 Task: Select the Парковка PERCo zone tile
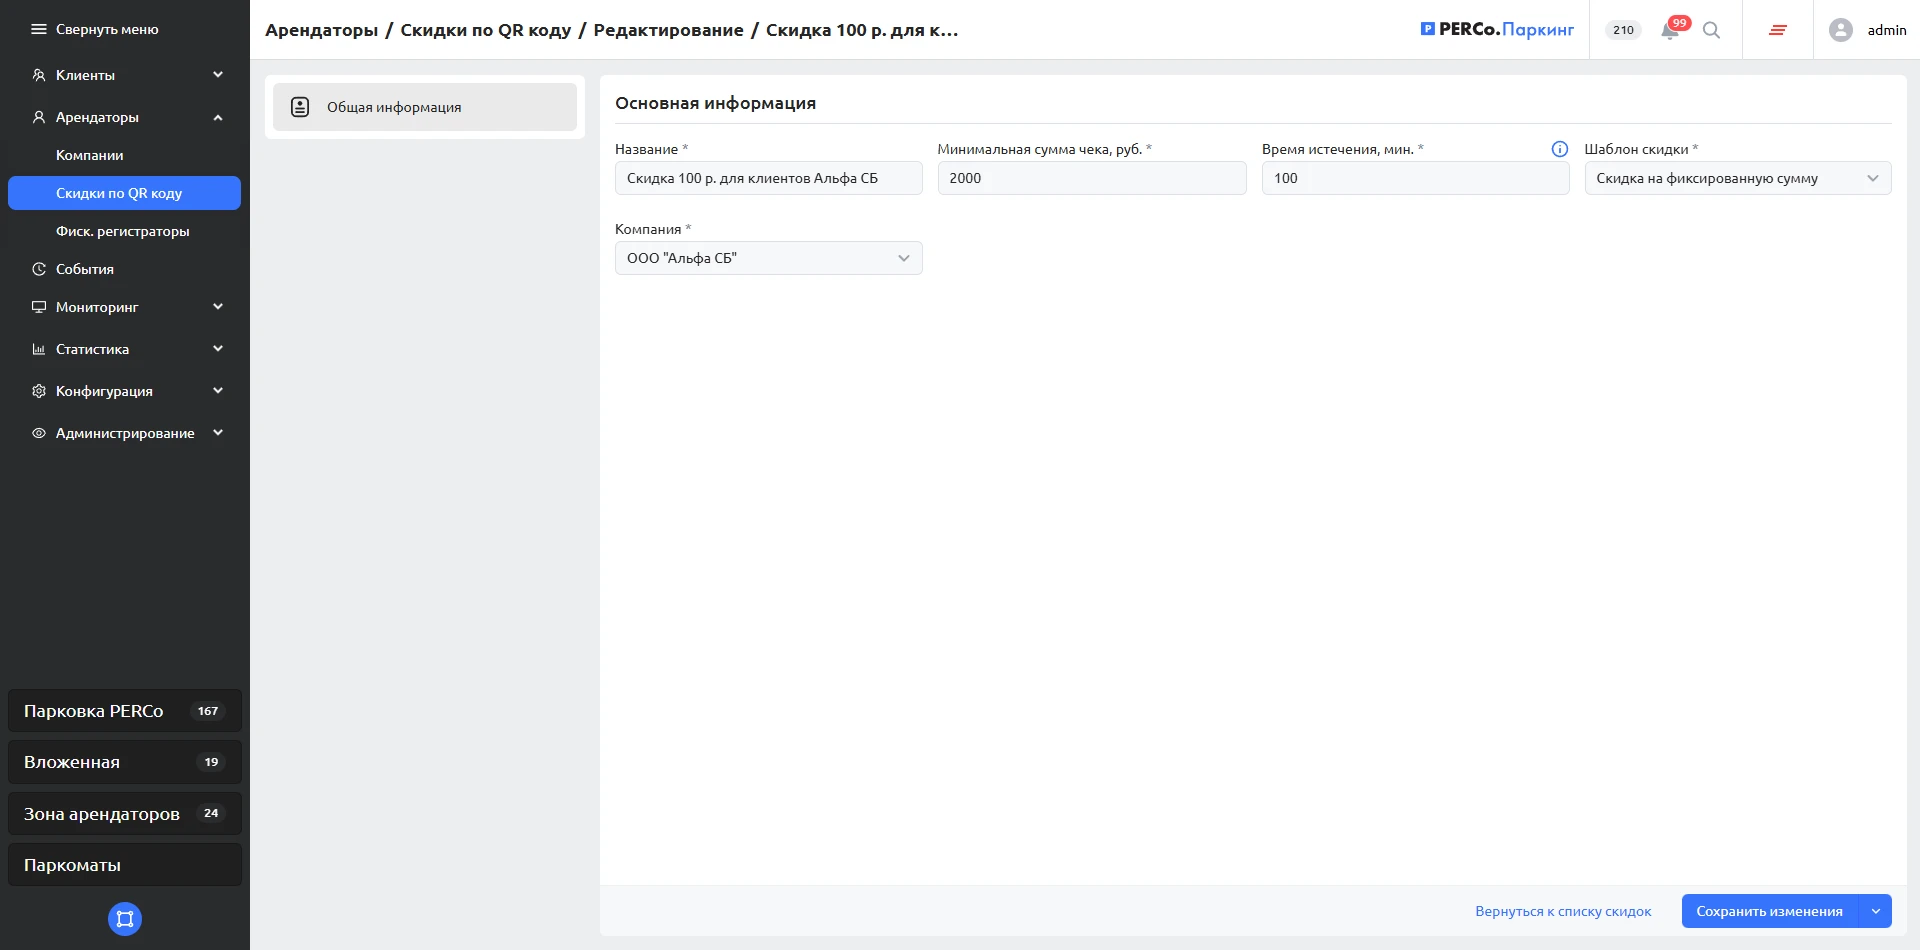(125, 711)
